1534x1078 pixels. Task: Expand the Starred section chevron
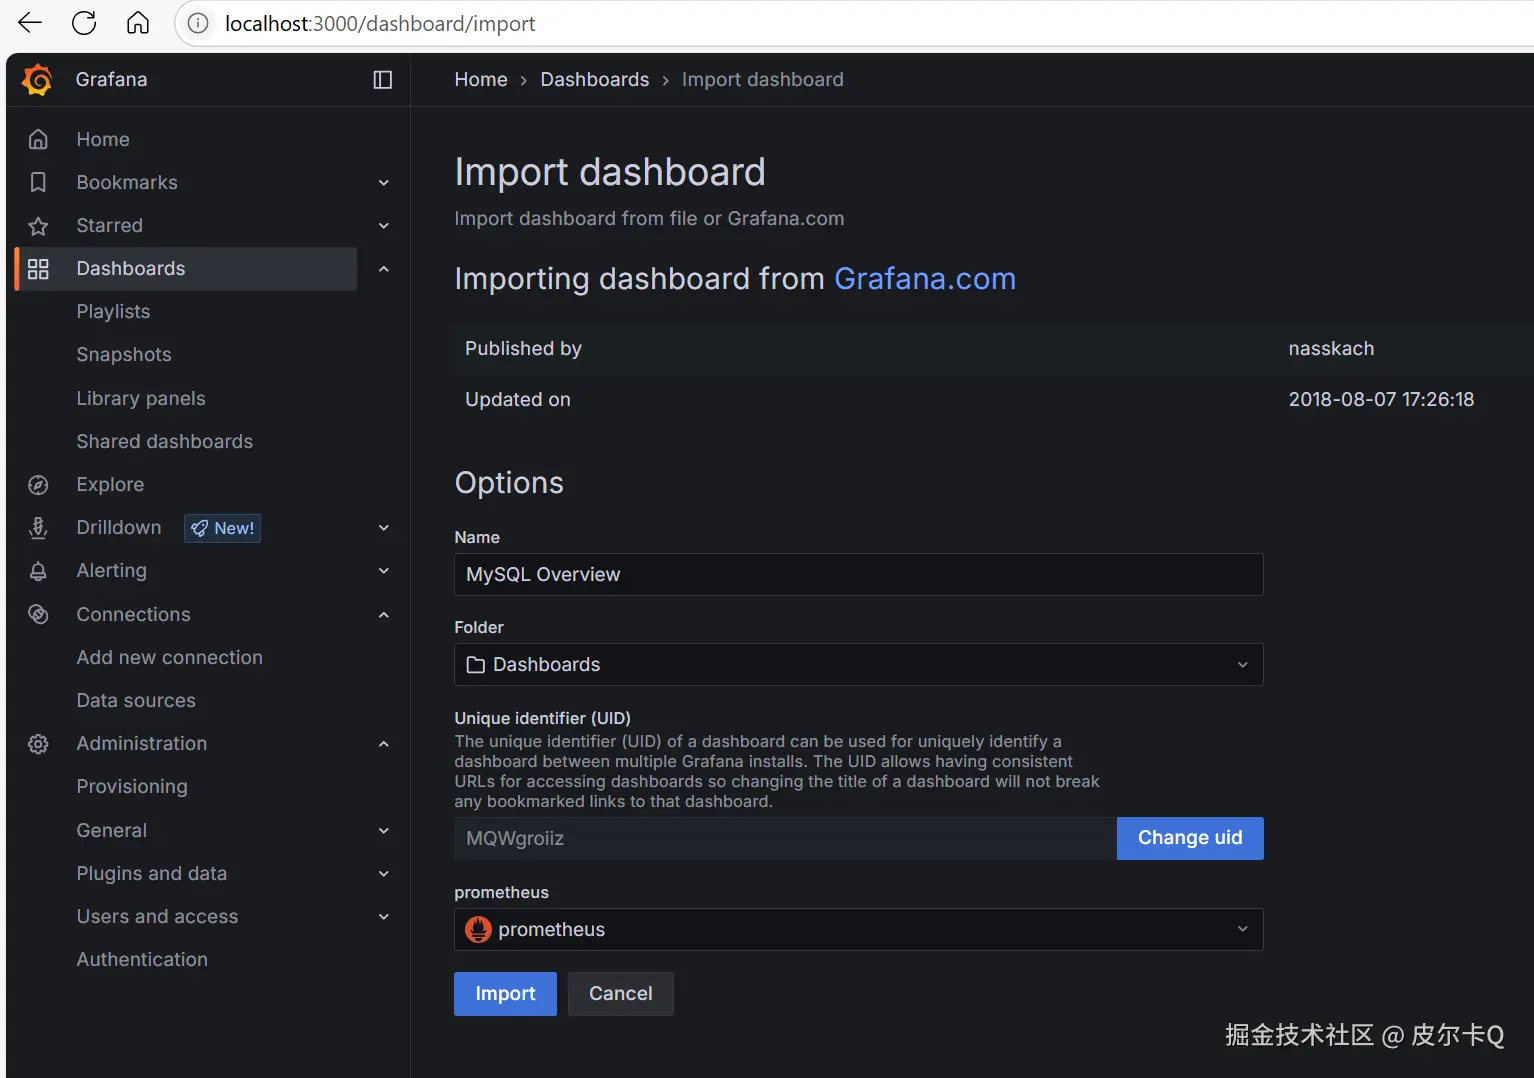pos(383,226)
